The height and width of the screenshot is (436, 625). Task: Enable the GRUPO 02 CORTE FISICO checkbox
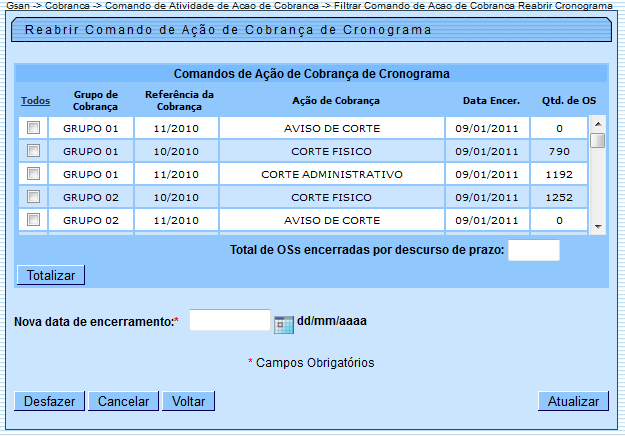tap(33, 197)
